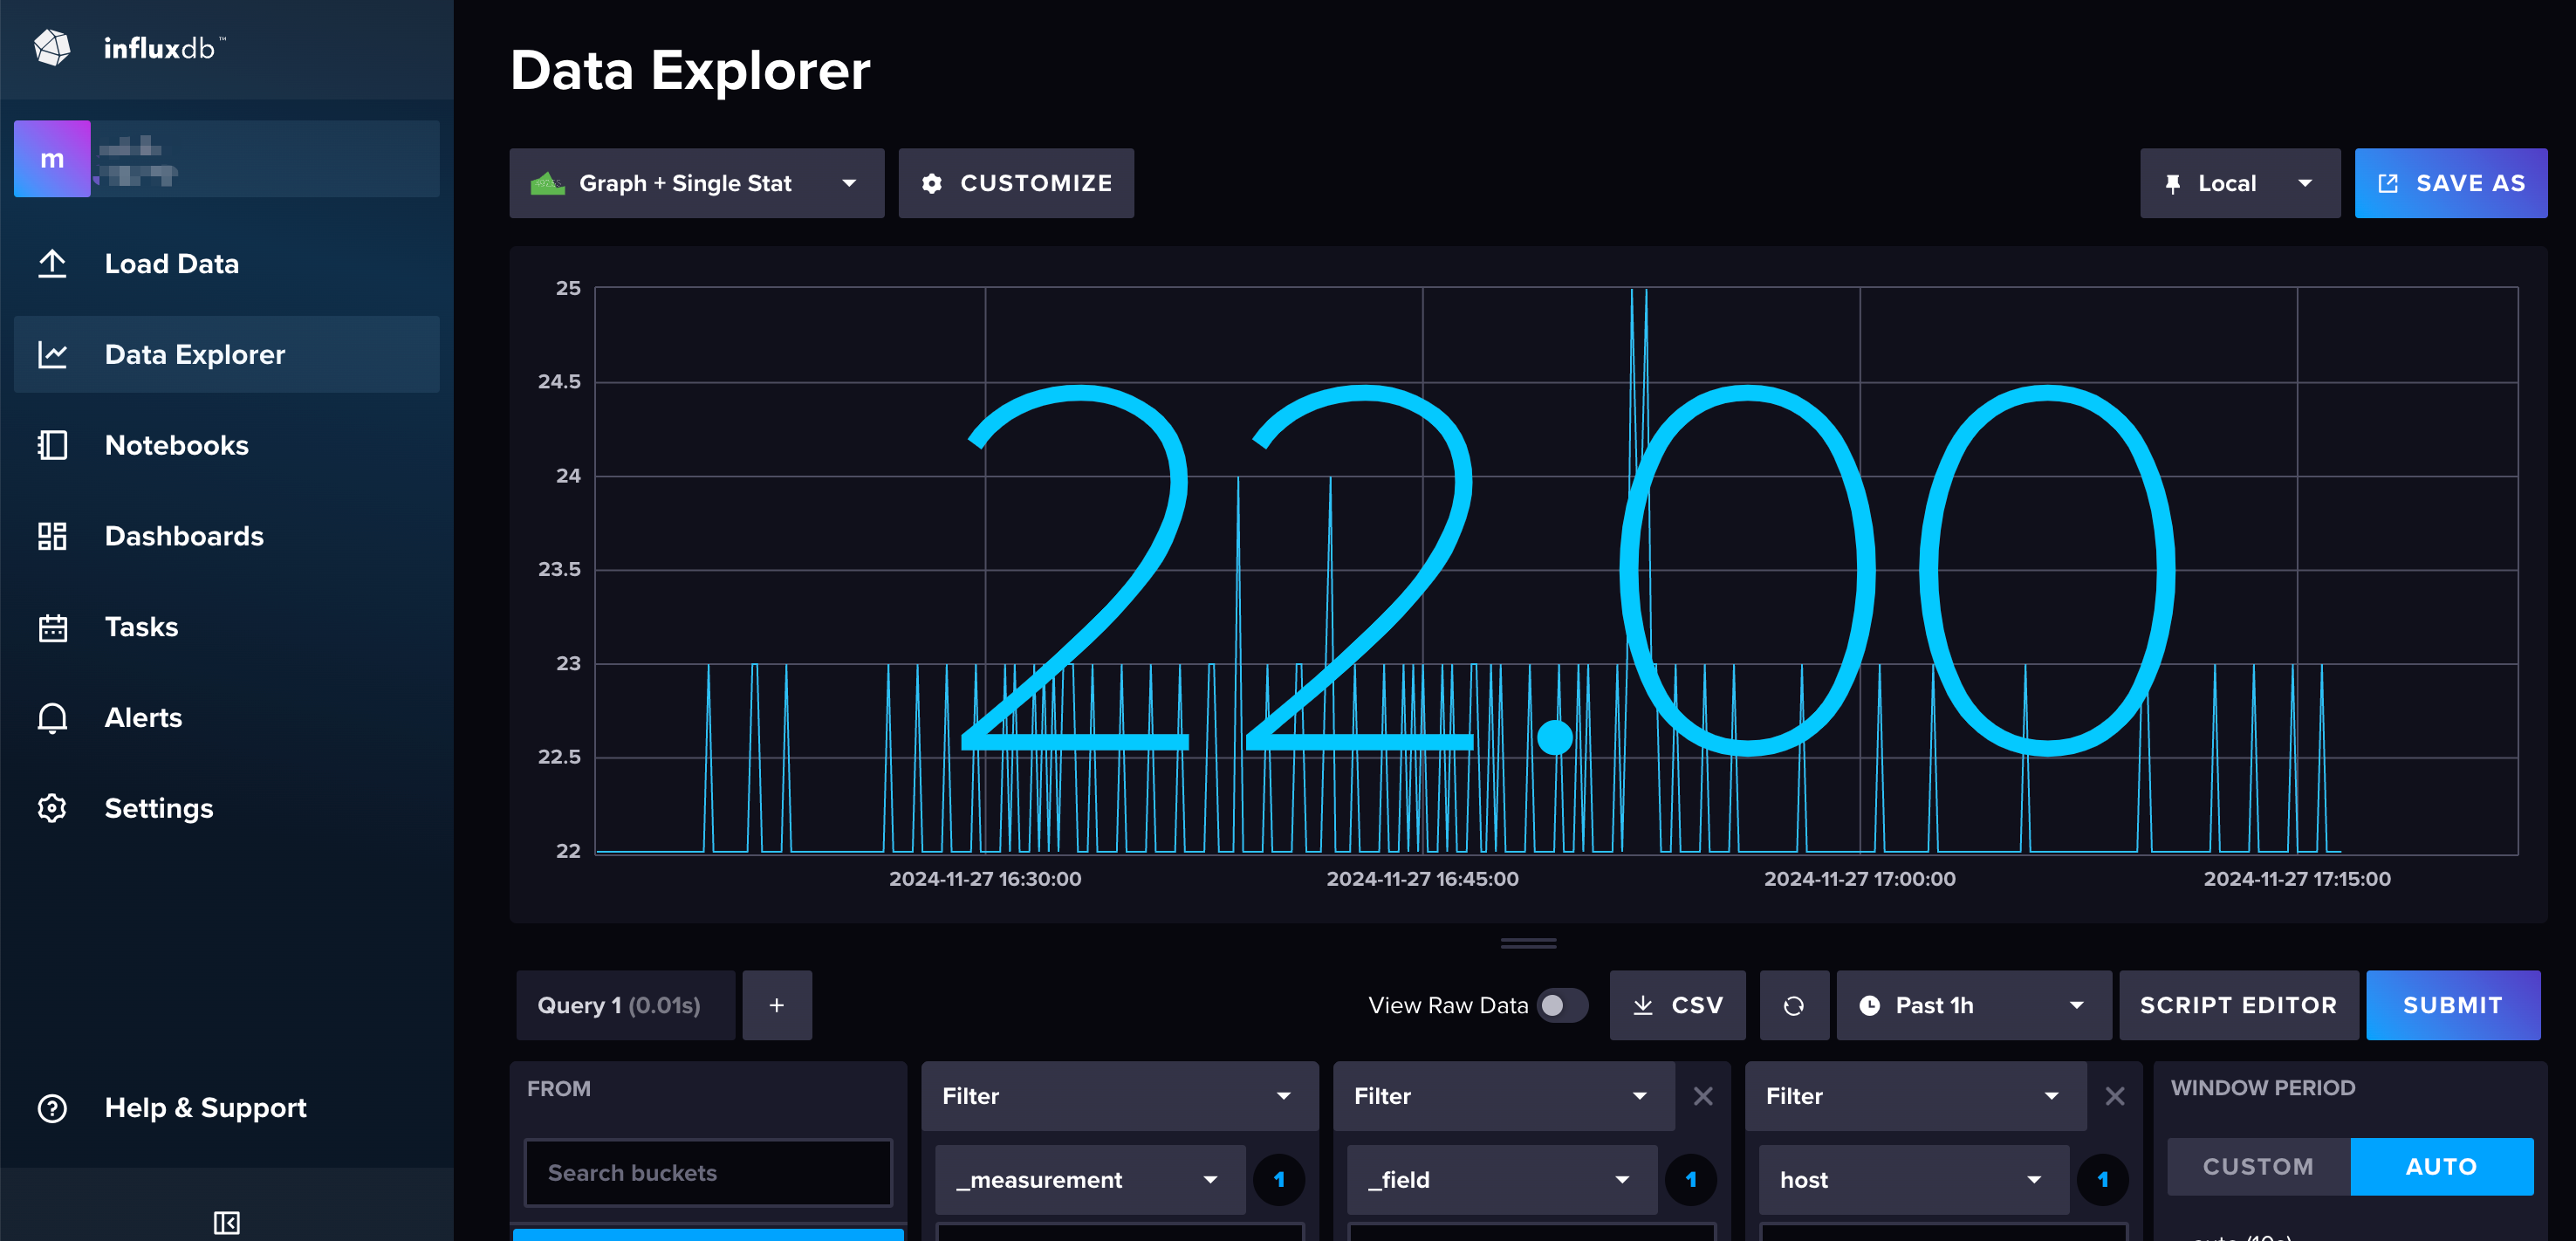Viewport: 2576px width, 1241px height.
Task: Open the Notebooks section
Action: pos(176,445)
